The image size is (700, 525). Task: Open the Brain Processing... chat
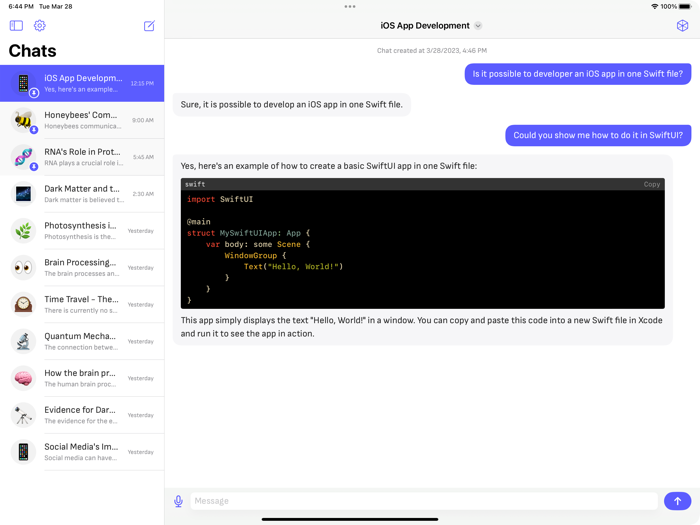pyautogui.click(x=82, y=267)
